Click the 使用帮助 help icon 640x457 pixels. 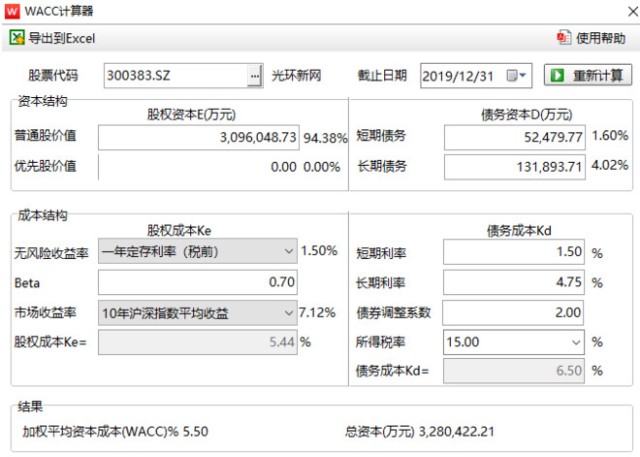(564, 38)
